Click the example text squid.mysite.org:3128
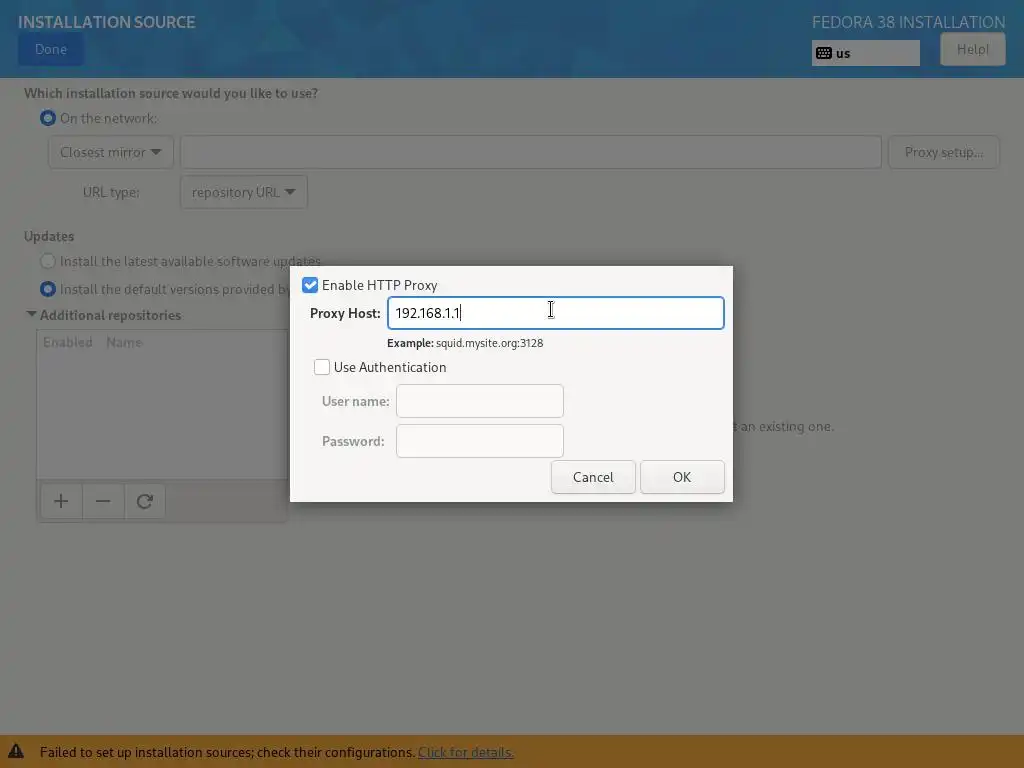The height and width of the screenshot is (768, 1024). 489,343
